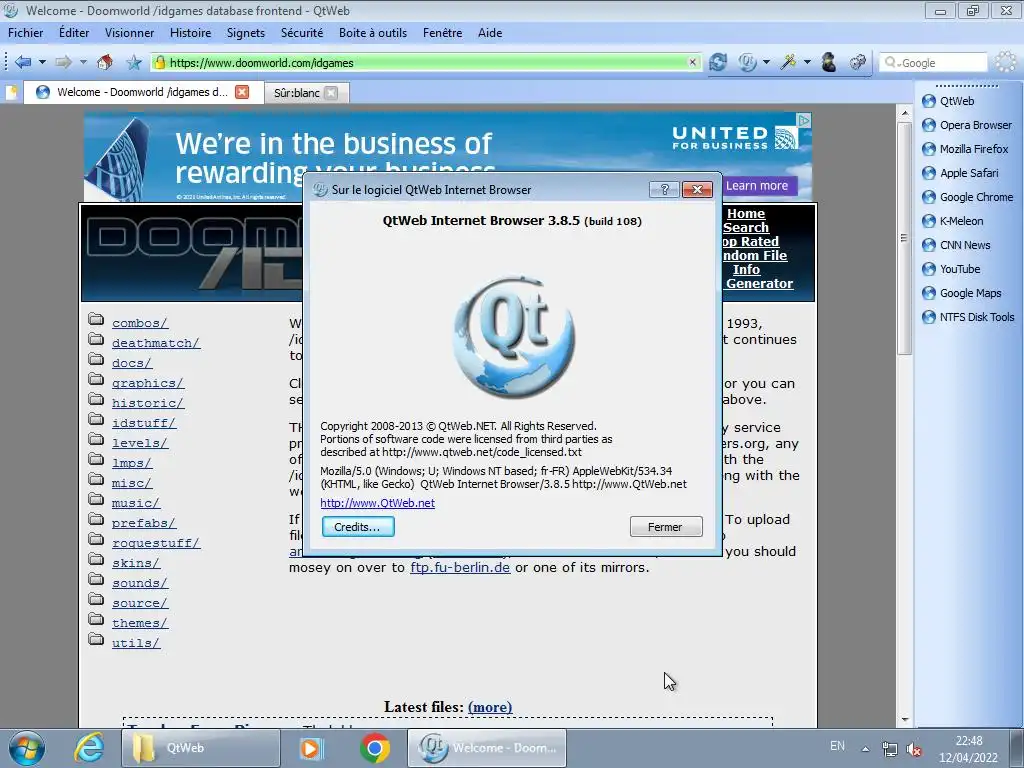This screenshot has height=768, width=1024.
Task: Open the media player taskbar icon
Action: pos(312,748)
